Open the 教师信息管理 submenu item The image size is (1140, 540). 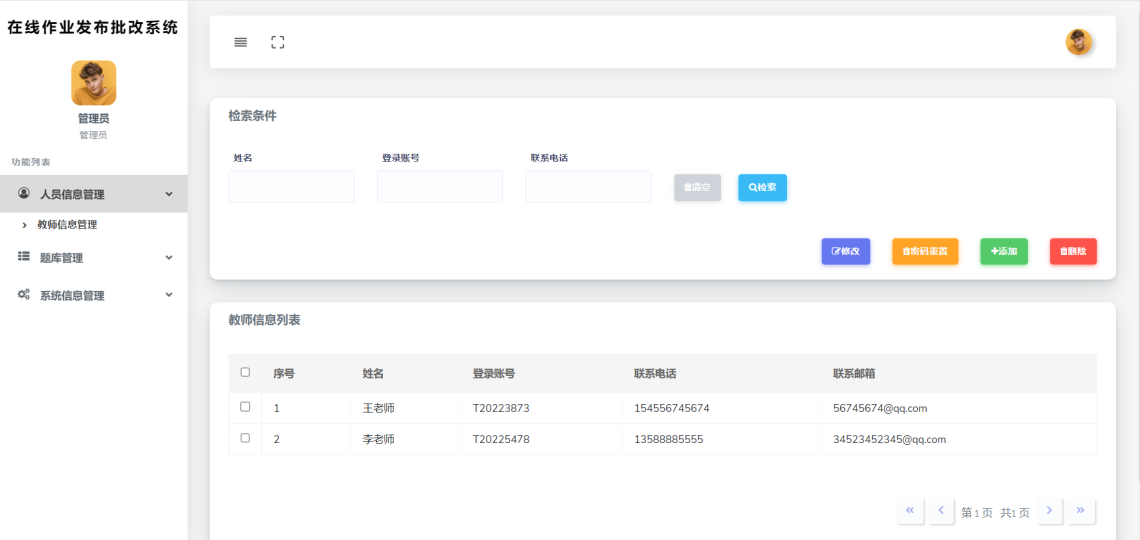click(x=67, y=225)
